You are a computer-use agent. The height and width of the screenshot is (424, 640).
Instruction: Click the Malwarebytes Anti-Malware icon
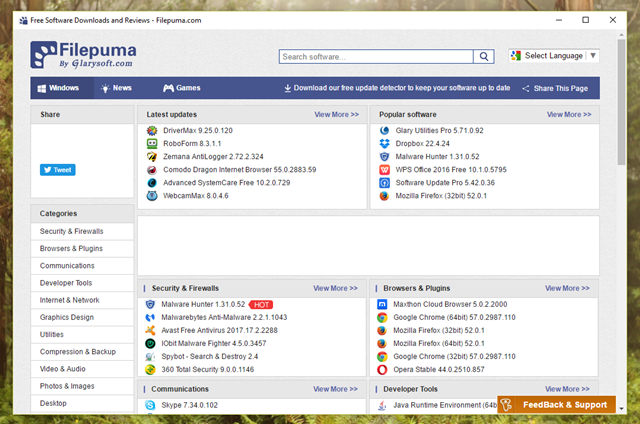pos(150,317)
